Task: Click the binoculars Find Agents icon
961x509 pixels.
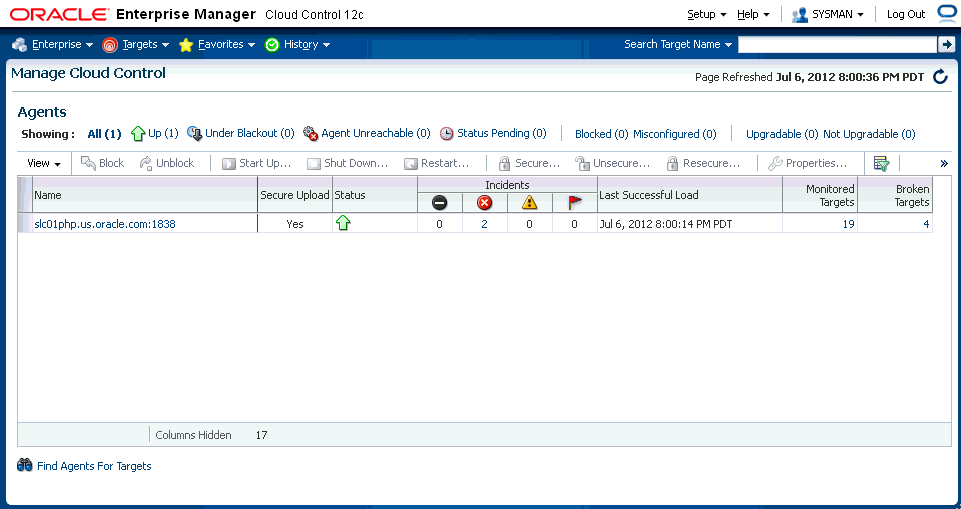Action: tap(25, 466)
